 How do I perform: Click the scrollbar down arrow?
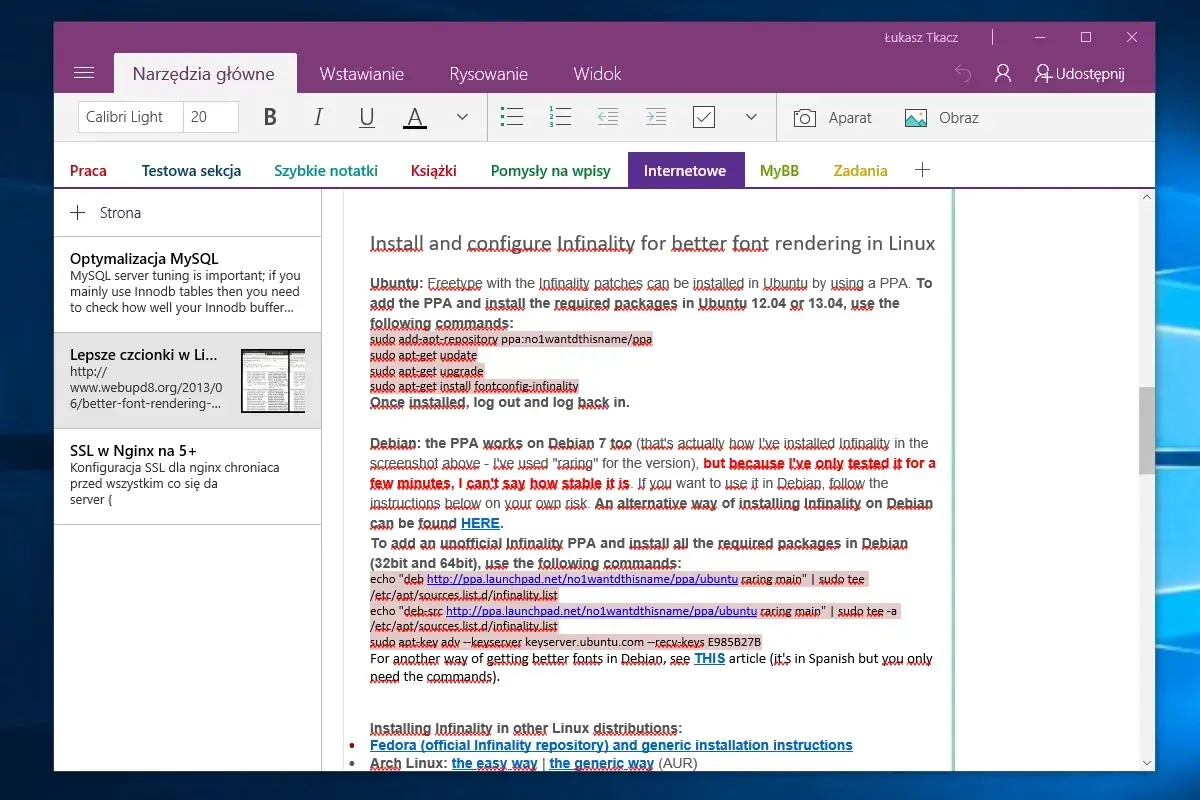point(1146,762)
